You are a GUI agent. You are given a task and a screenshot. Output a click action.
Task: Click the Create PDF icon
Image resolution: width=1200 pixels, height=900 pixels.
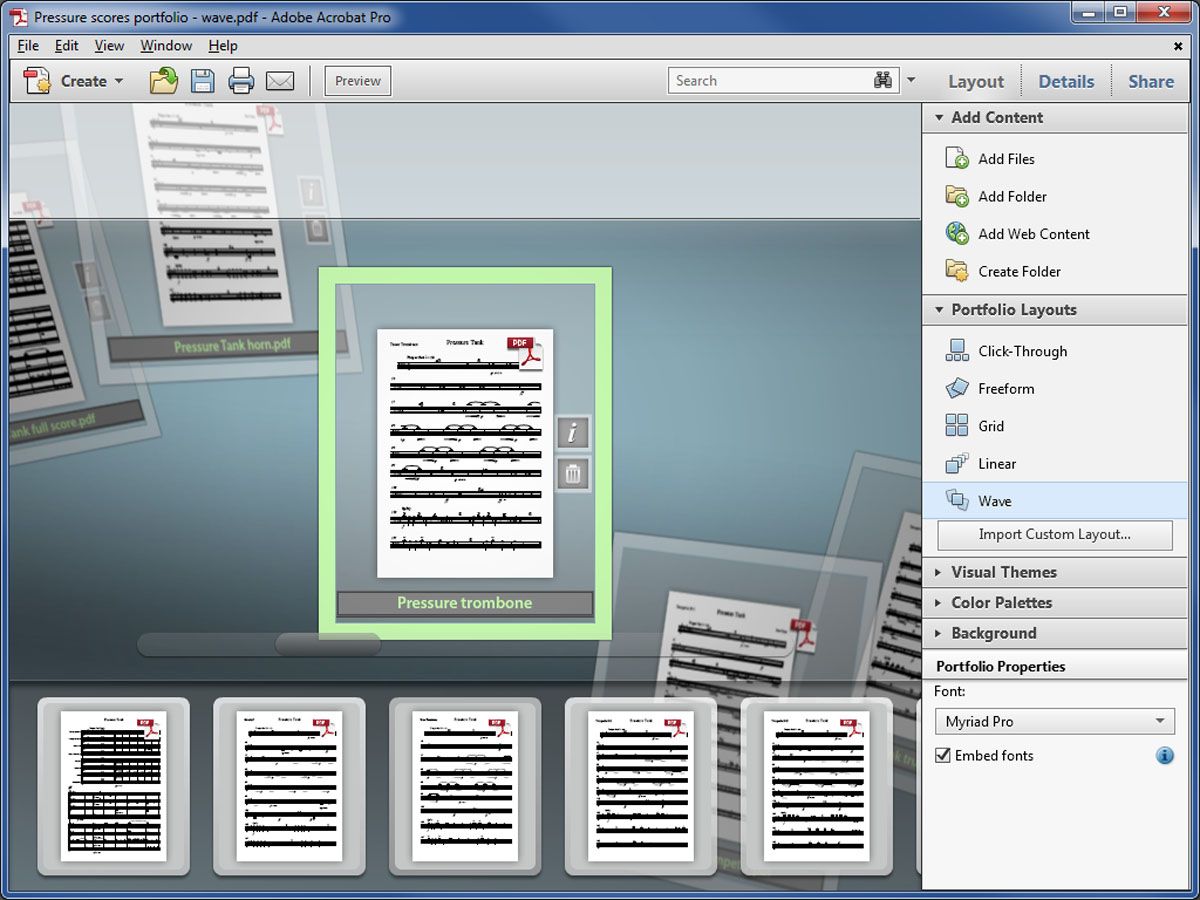(x=38, y=81)
